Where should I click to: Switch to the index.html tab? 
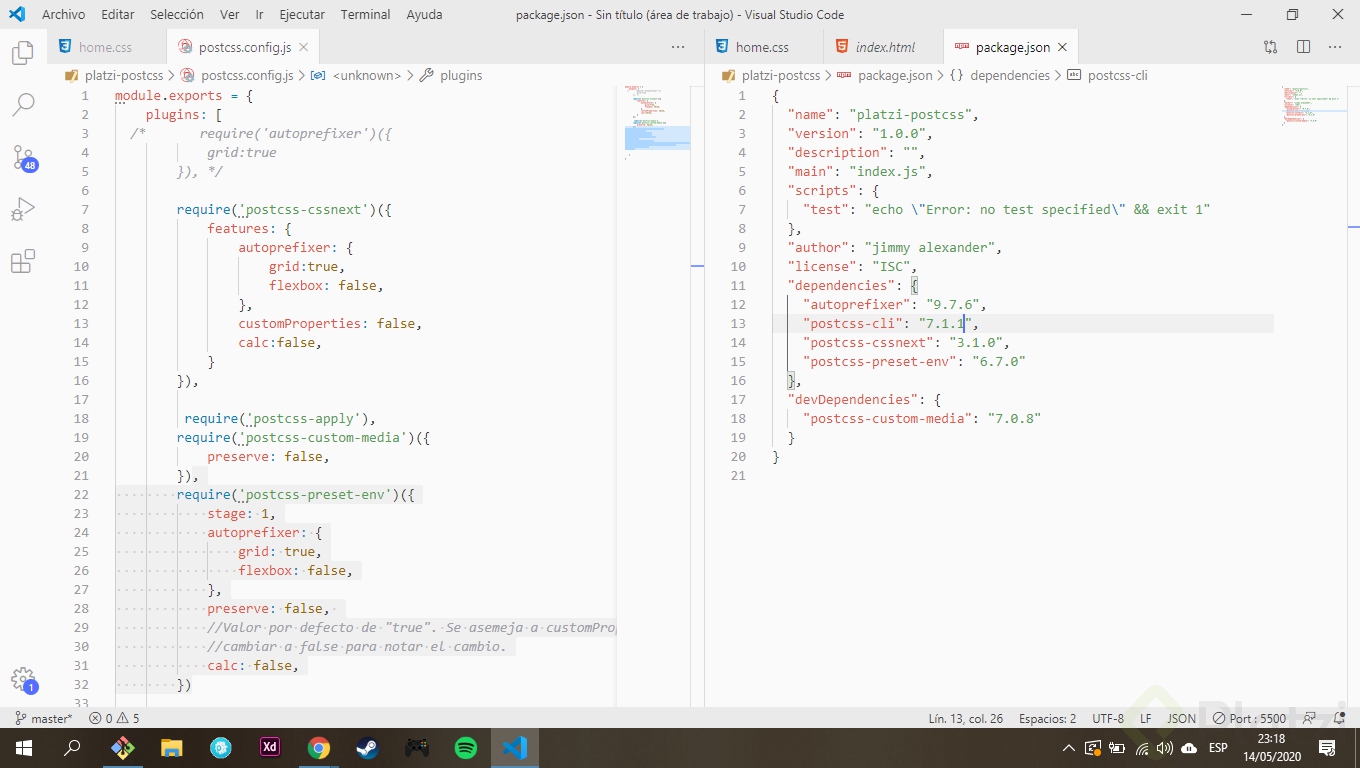884,47
